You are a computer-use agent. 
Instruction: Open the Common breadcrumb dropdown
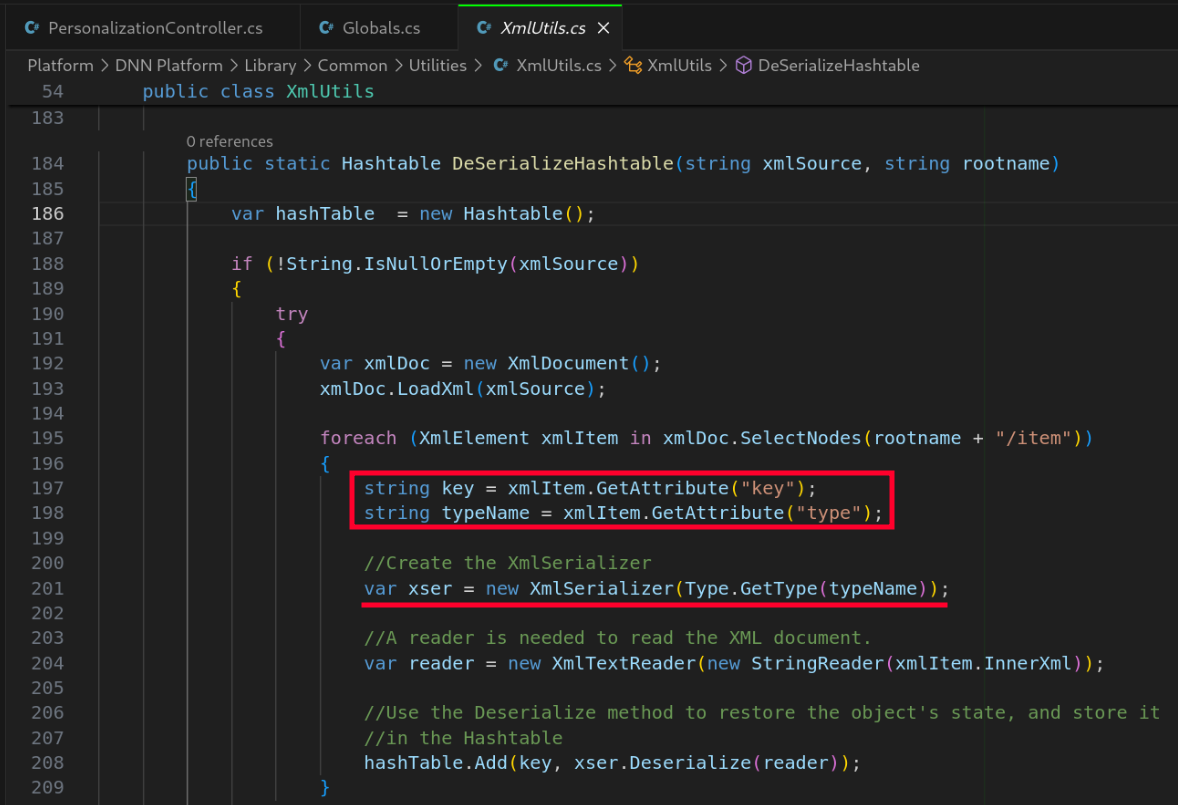pyautogui.click(x=352, y=65)
